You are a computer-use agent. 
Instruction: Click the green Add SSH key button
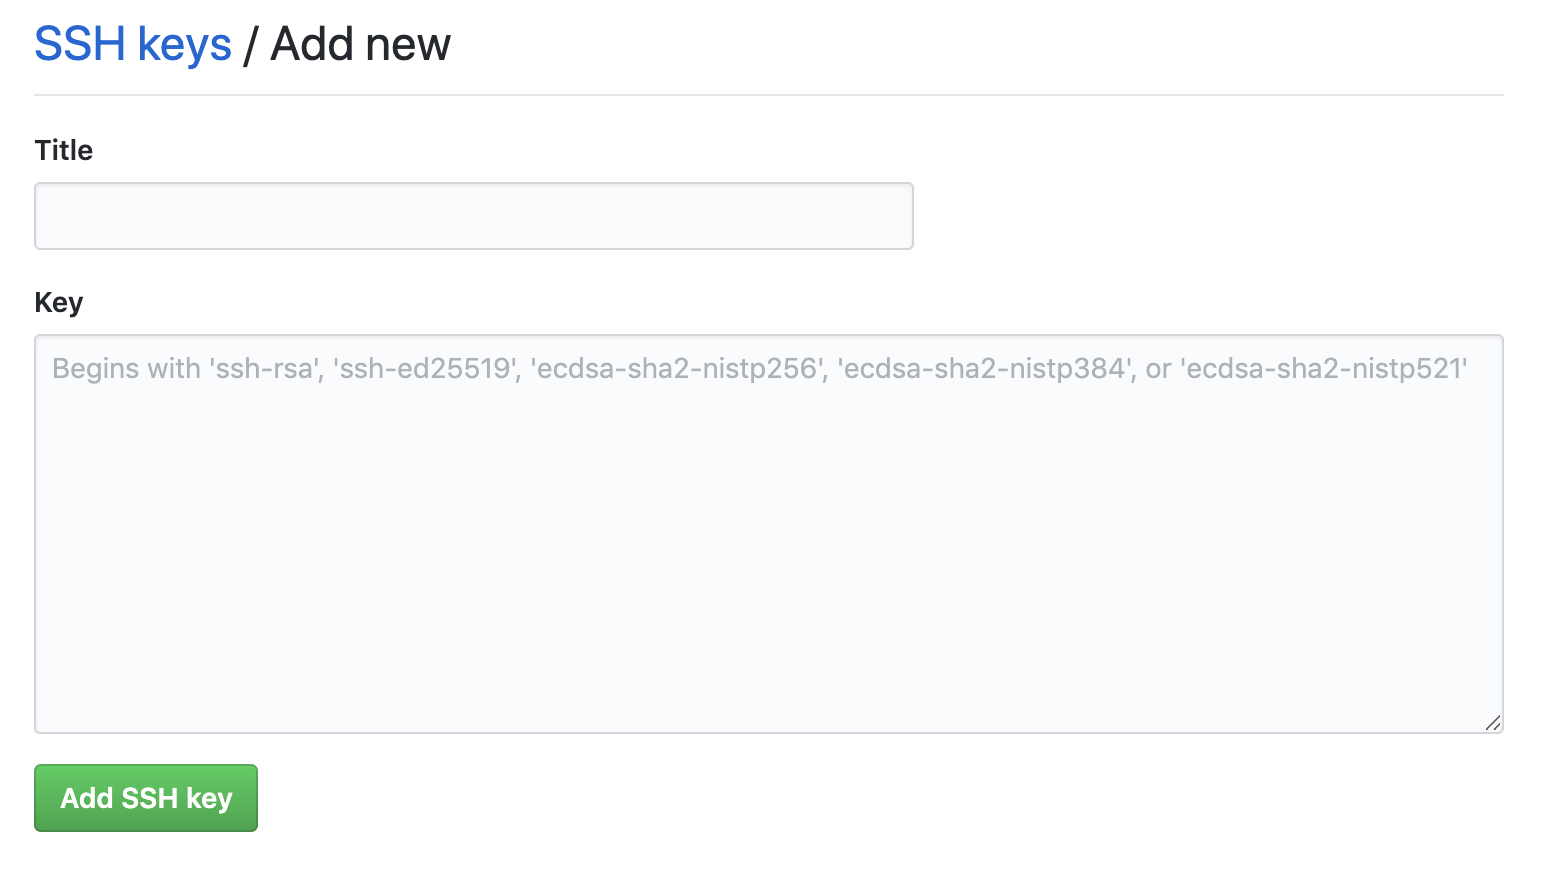tap(146, 798)
